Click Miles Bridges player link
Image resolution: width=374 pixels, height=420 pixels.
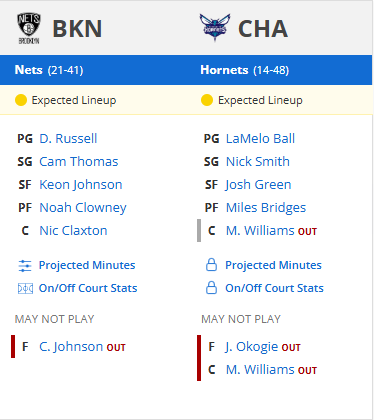point(266,208)
